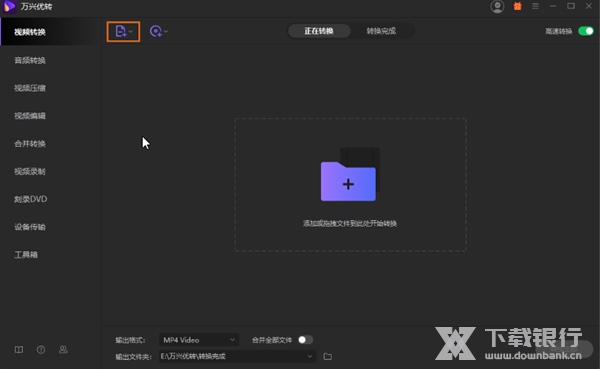The width and height of the screenshot is (600, 369).
Task: Toggle the 高速转换 switch
Action: [x=585, y=31]
